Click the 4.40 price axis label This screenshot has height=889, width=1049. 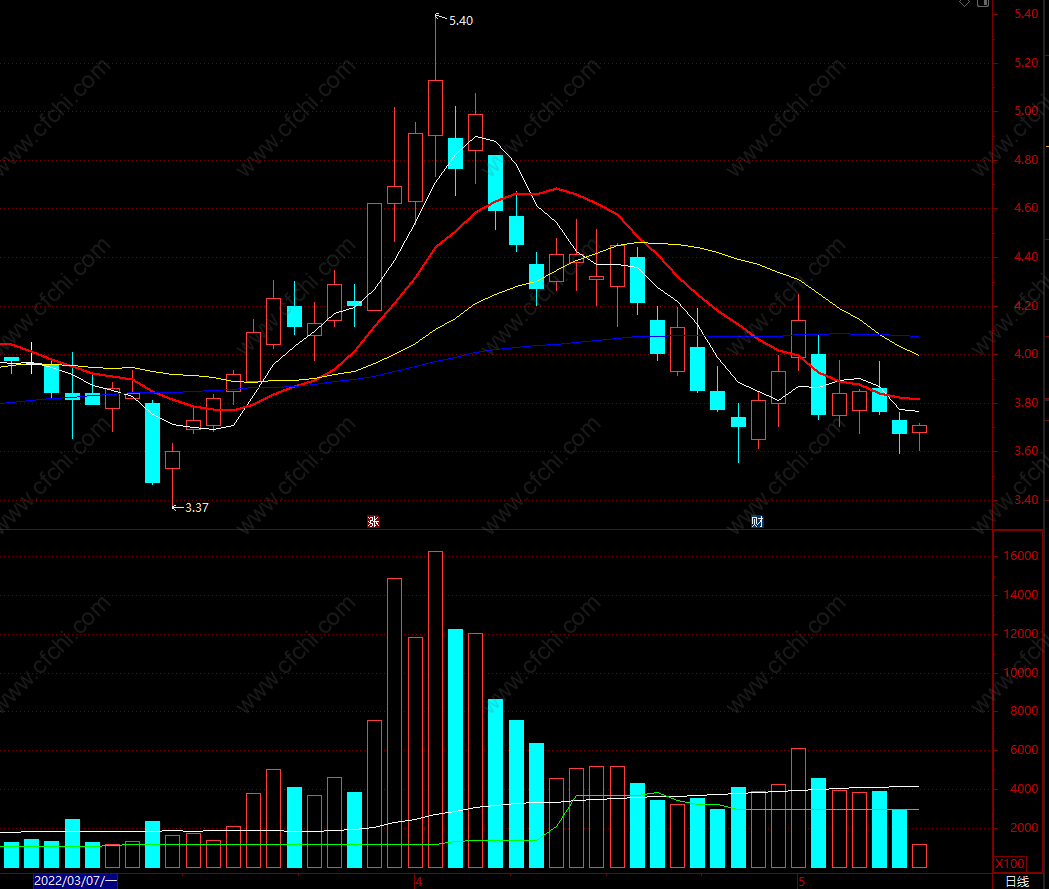[x=1026, y=257]
